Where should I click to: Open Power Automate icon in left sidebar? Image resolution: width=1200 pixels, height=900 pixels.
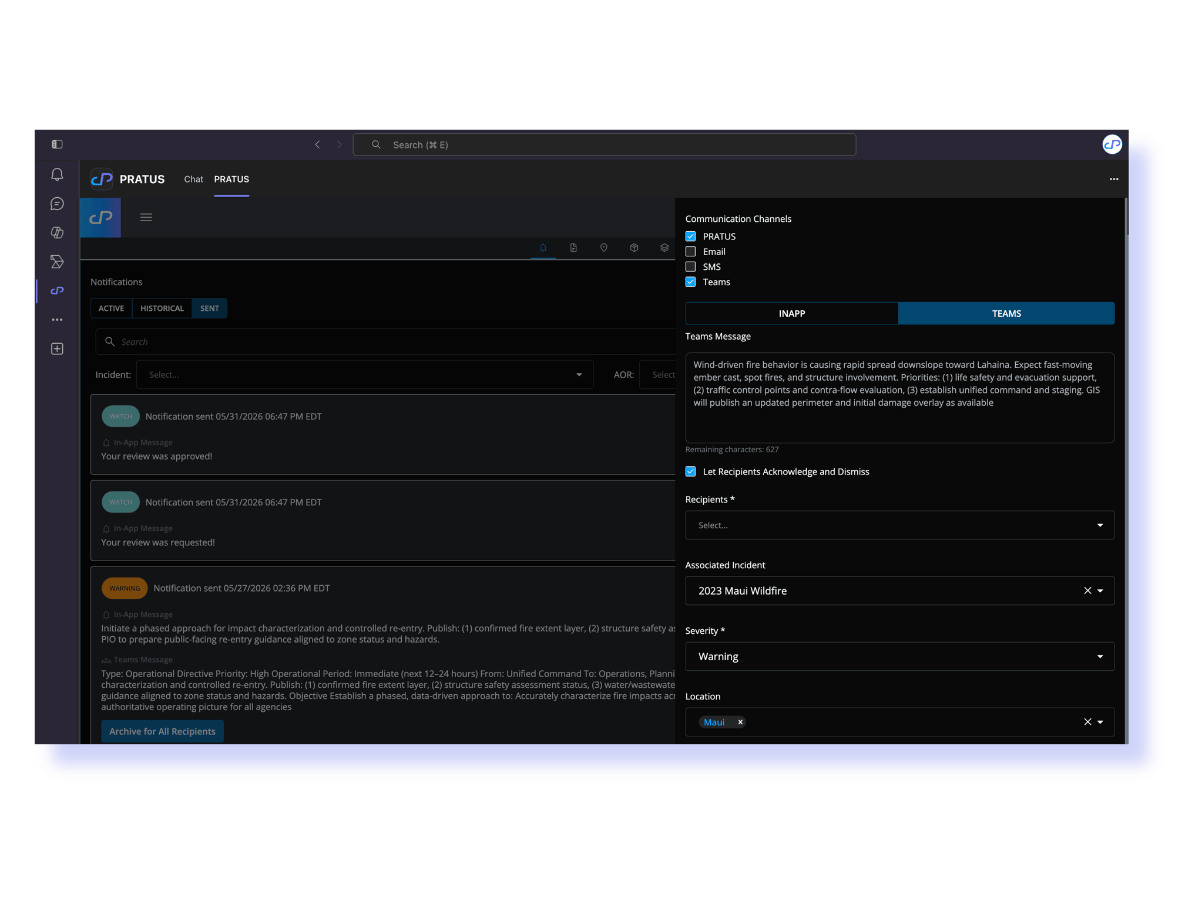pyautogui.click(x=57, y=262)
